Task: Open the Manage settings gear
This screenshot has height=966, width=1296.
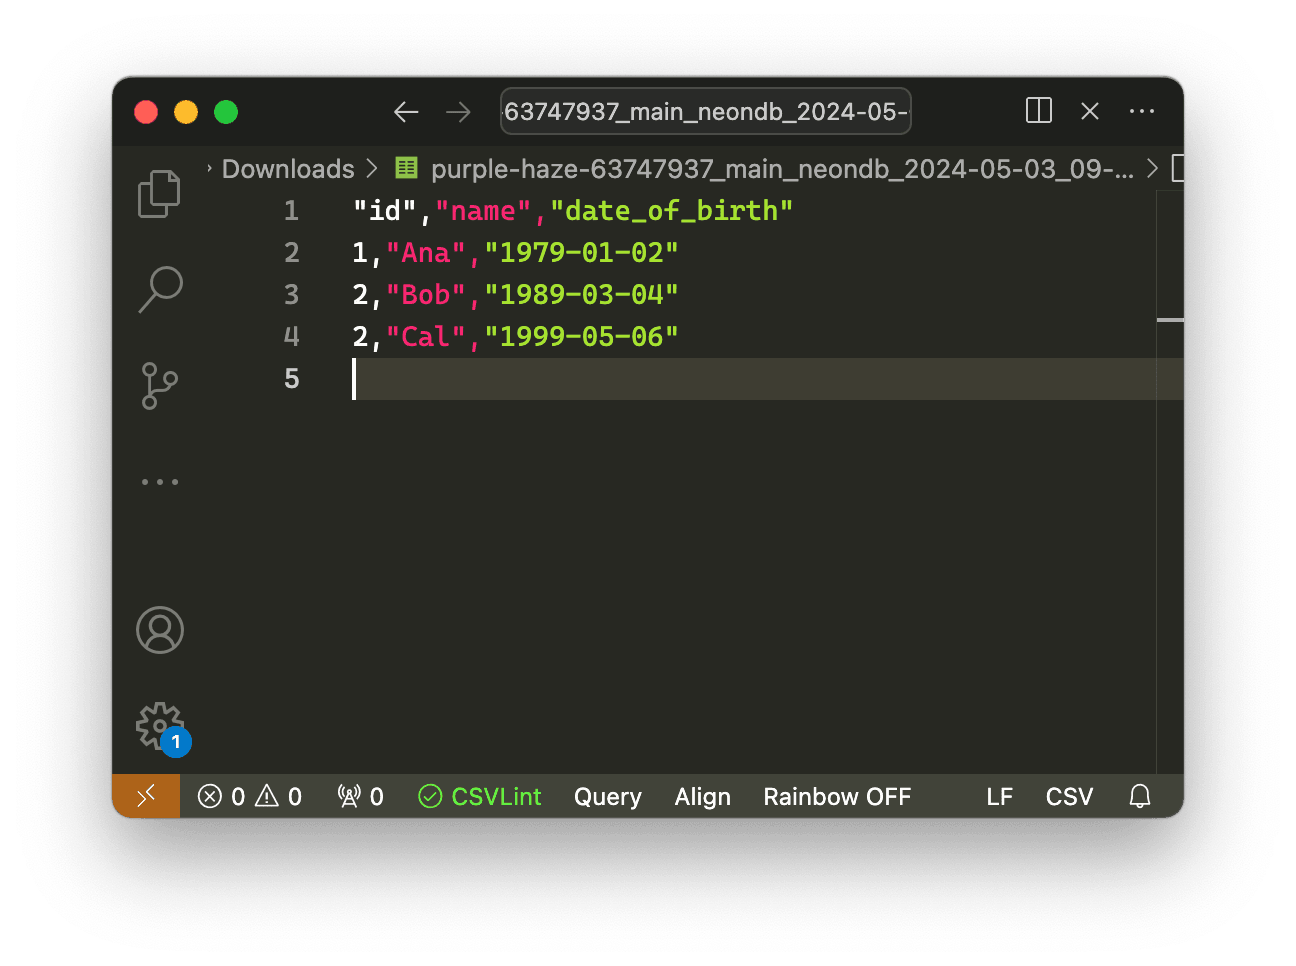Action: coord(158,726)
